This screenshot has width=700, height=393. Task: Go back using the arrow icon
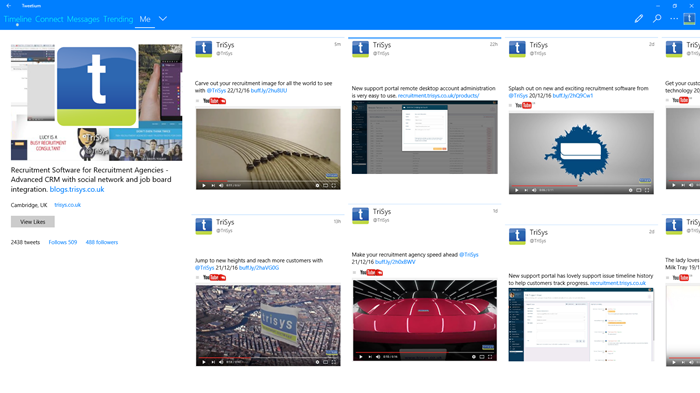point(8,6)
